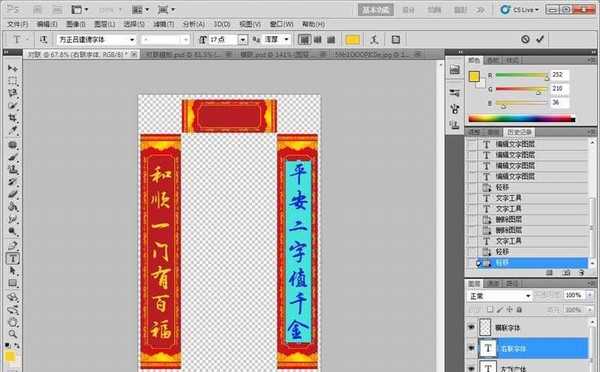Click the foreground color swatch in toolbox
The width and height of the screenshot is (600, 372).
click(10, 357)
